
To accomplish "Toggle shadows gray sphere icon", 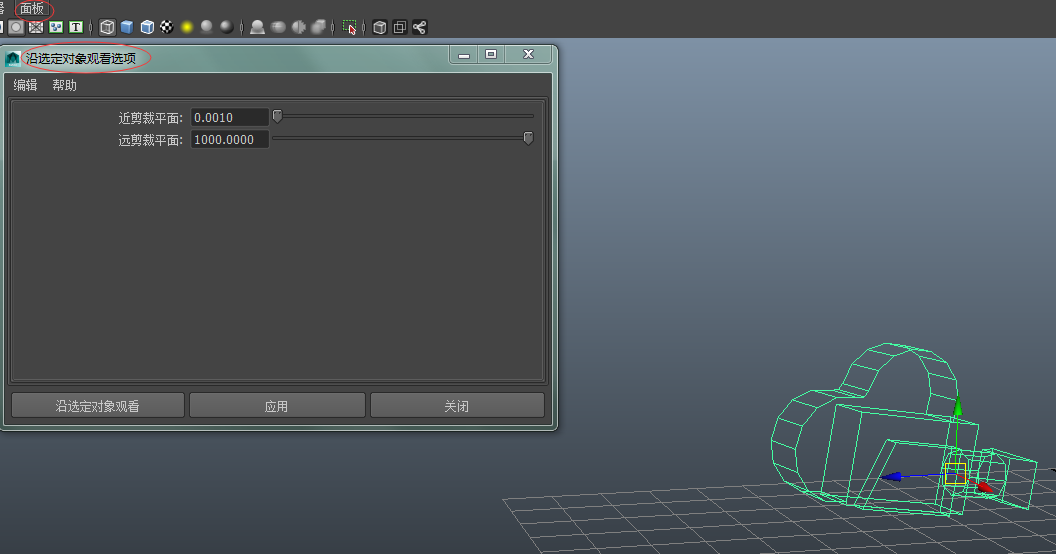I will coord(207,27).
